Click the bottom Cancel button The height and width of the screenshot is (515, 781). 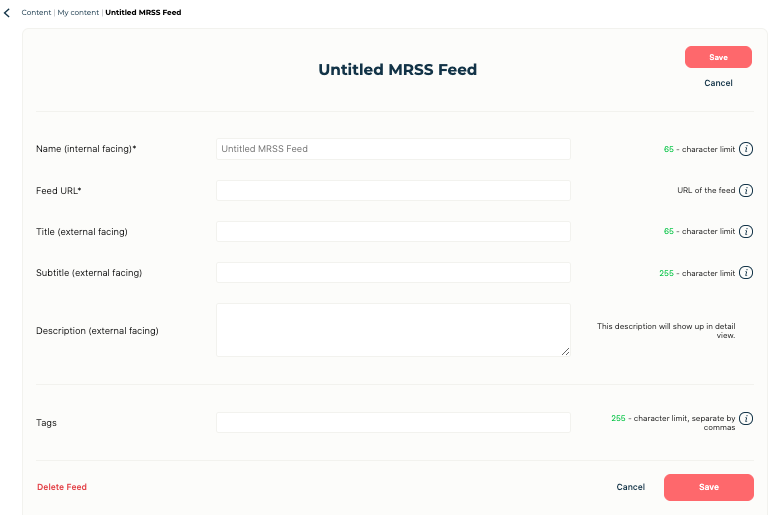click(631, 487)
